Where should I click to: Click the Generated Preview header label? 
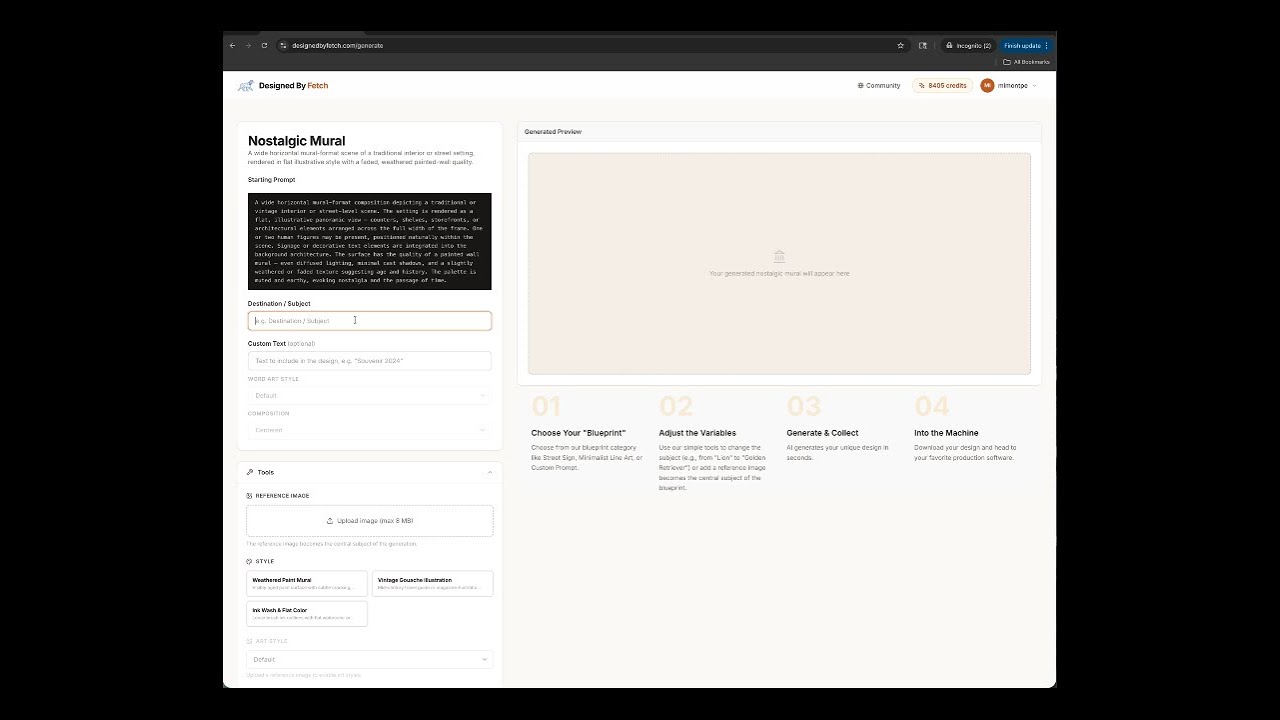point(553,132)
